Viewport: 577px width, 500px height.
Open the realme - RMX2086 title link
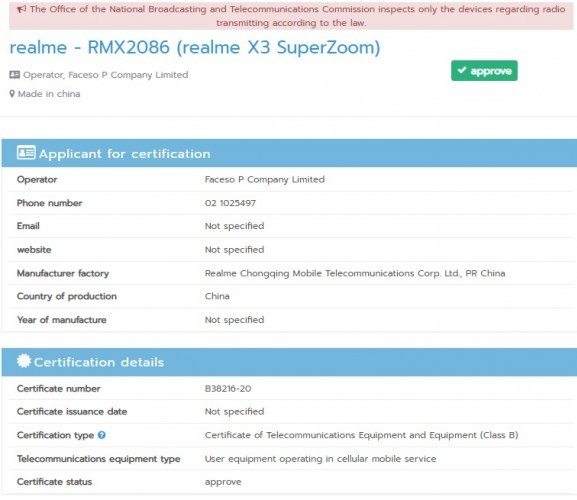pyautogui.click(x=195, y=48)
